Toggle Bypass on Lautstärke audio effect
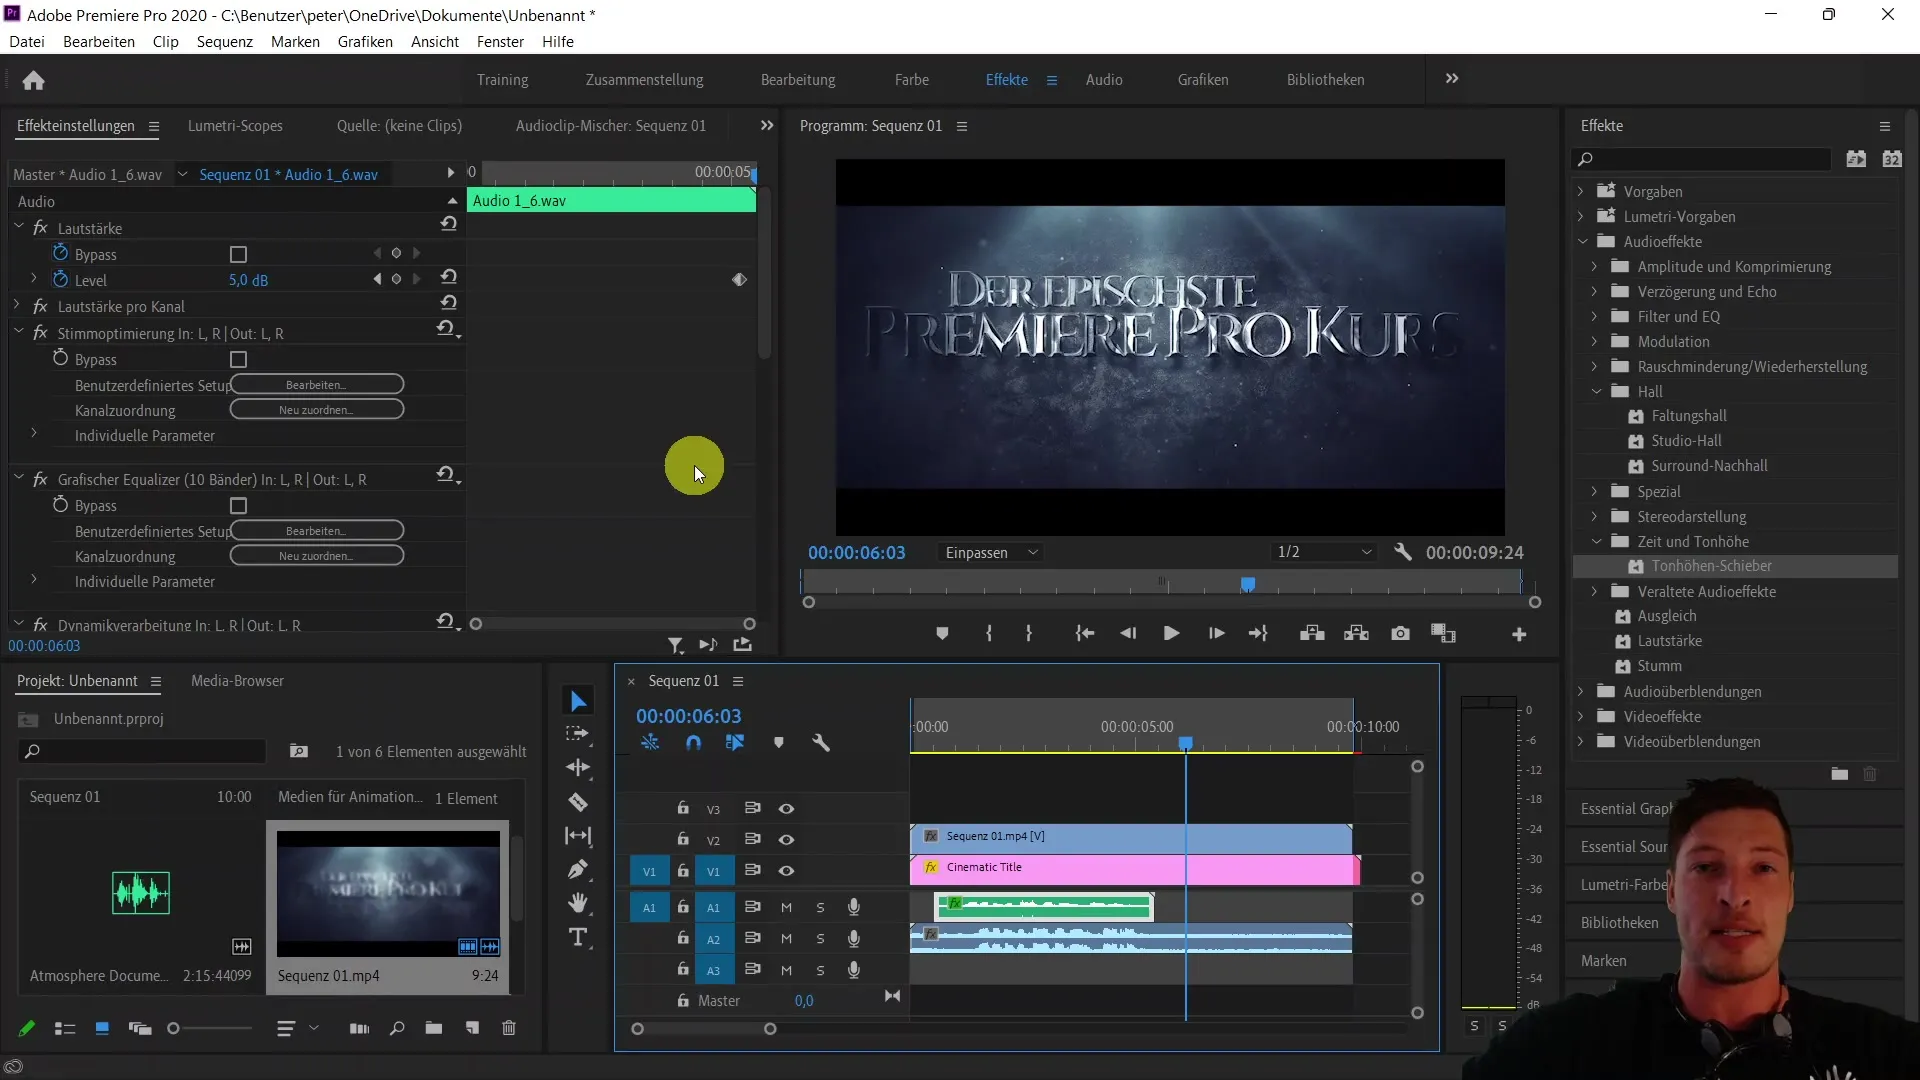1920x1080 pixels. click(239, 253)
